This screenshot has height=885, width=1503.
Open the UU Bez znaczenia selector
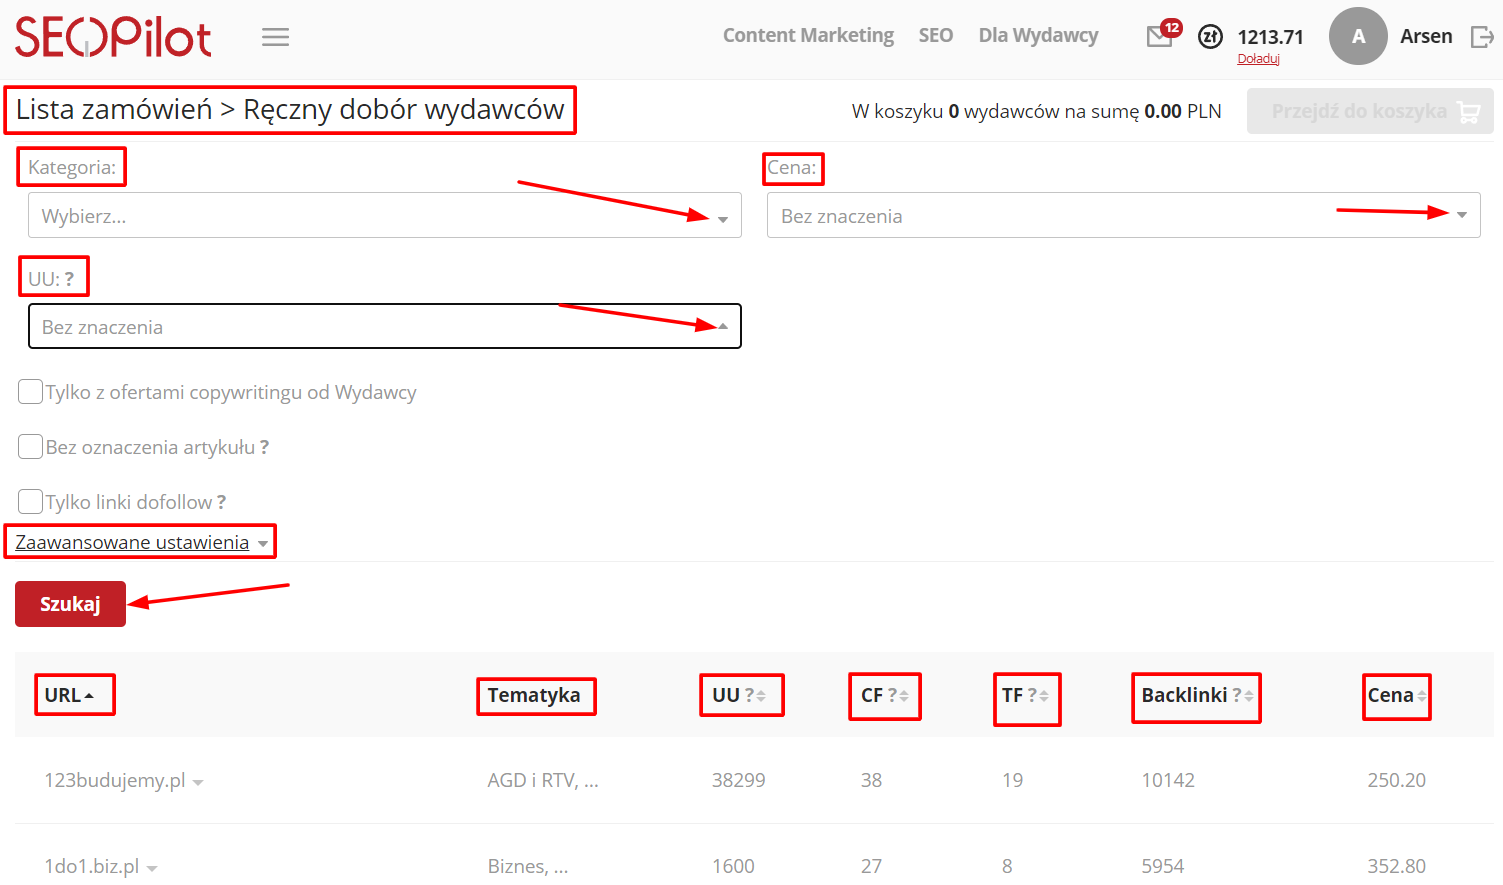[x=384, y=327]
